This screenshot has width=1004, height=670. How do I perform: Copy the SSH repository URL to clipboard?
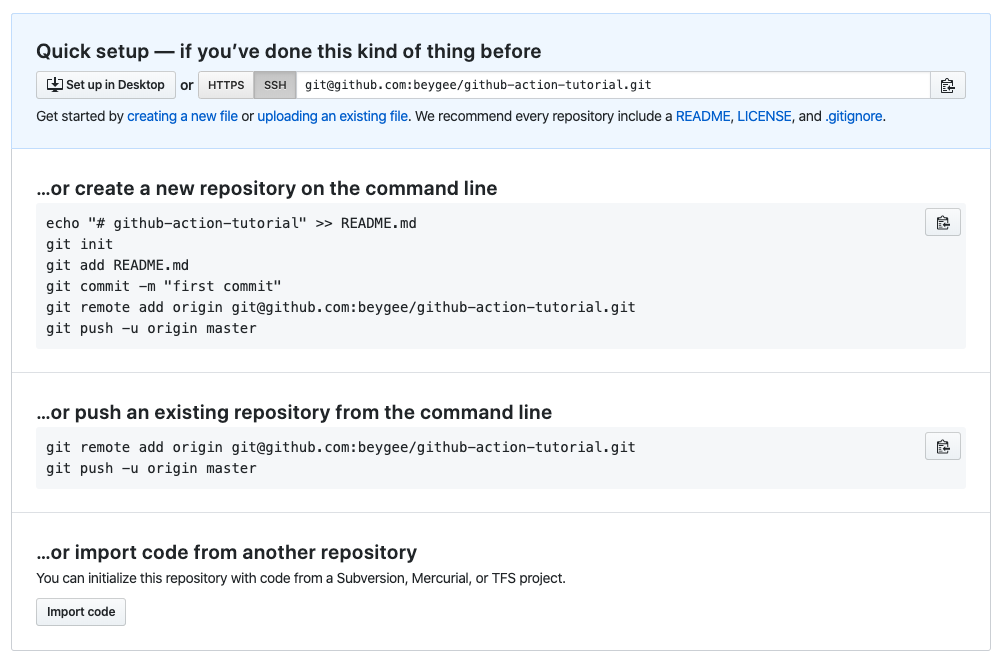pos(947,85)
